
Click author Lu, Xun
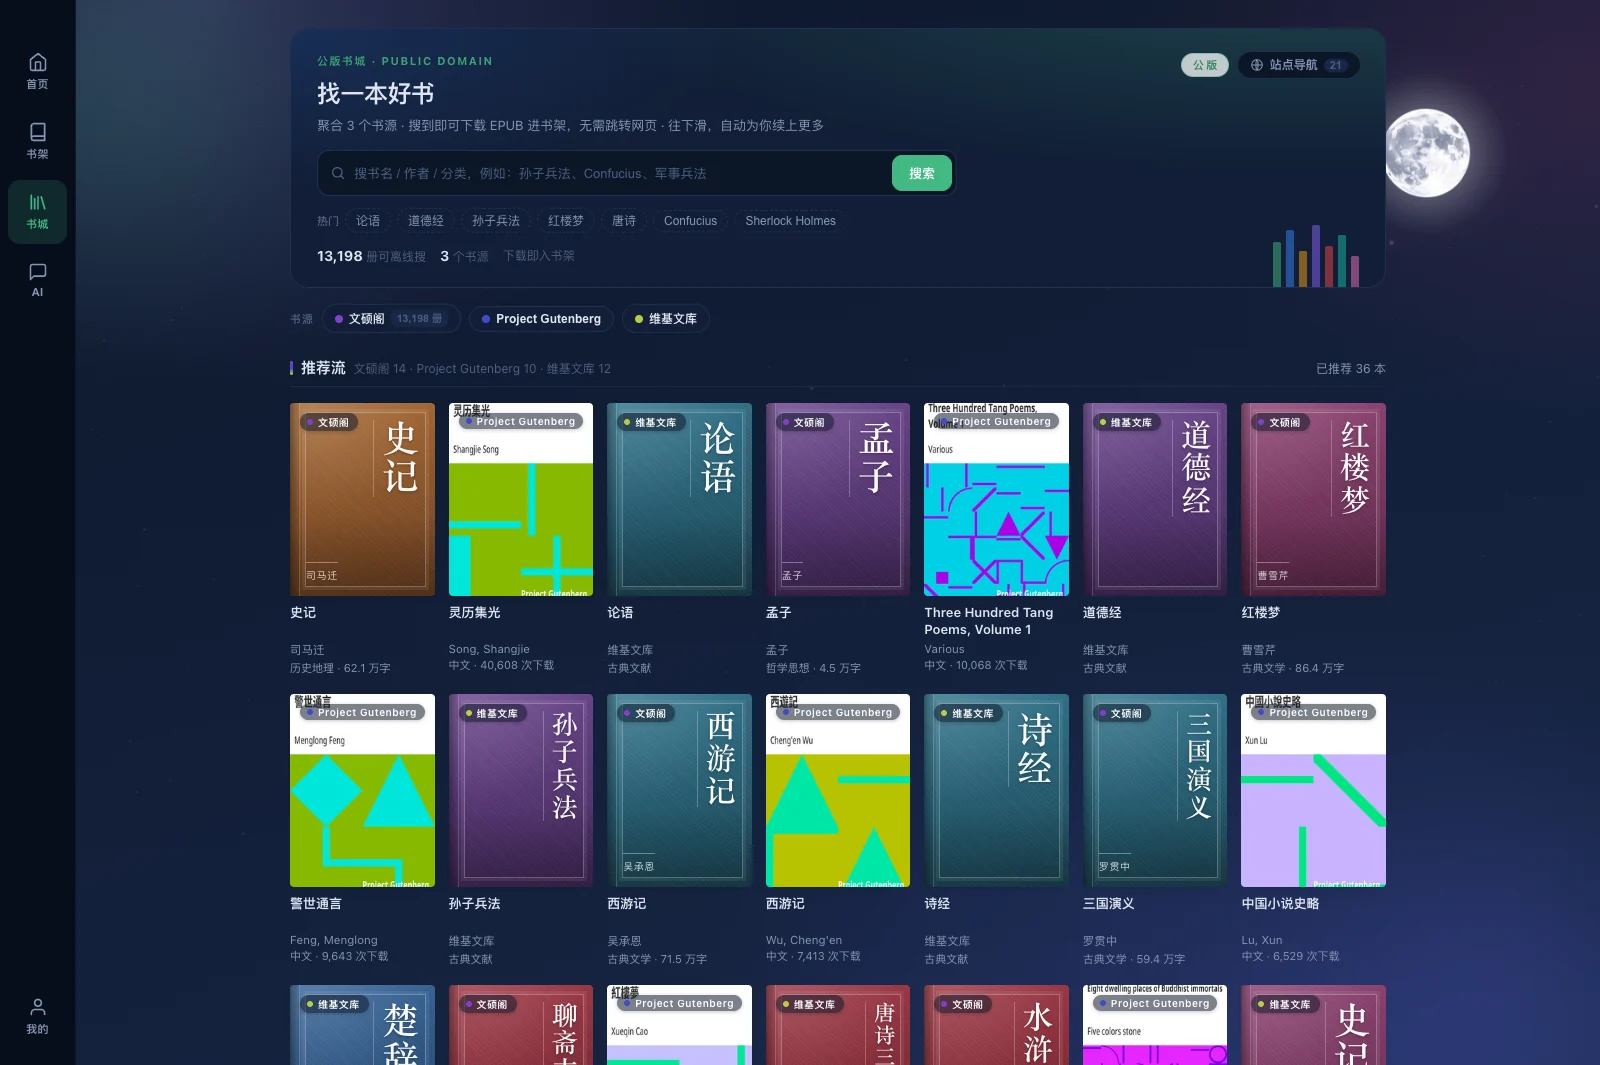pyautogui.click(x=1262, y=940)
